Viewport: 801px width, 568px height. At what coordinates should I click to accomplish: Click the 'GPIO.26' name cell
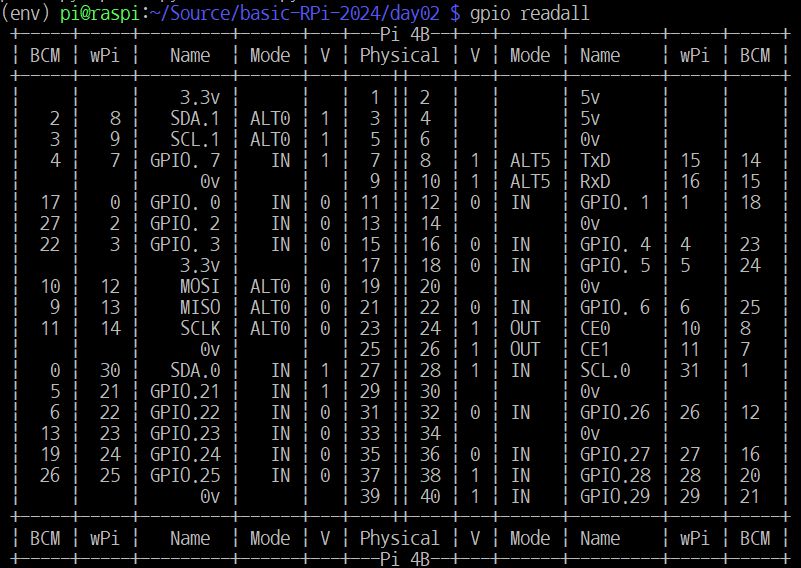615,412
